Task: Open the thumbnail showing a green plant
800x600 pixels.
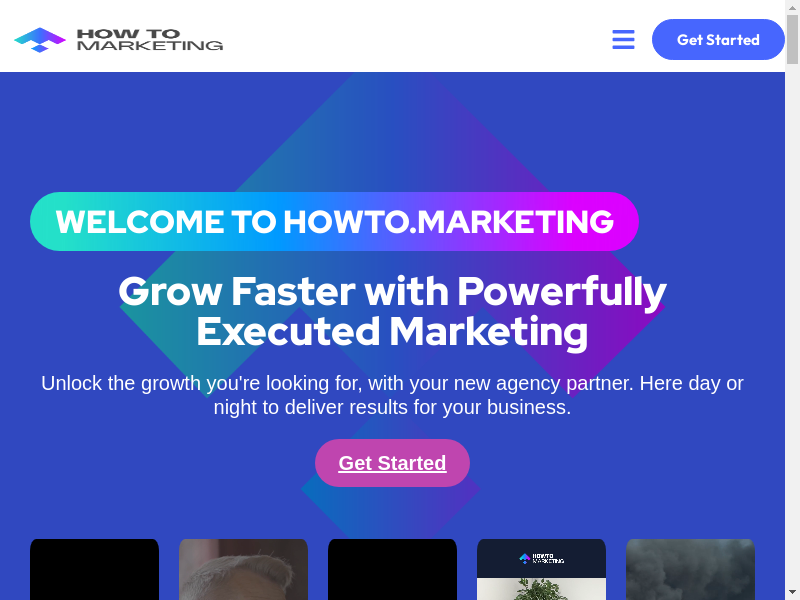Action: coord(541,569)
